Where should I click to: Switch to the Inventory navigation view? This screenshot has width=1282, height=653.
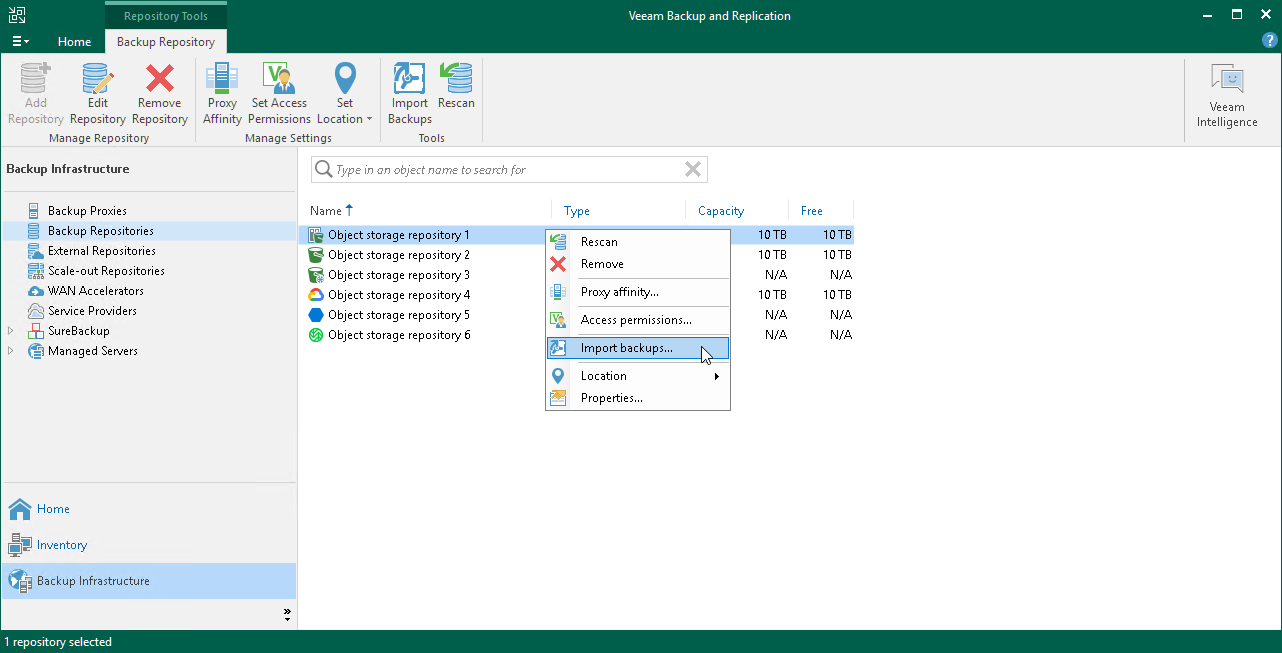pos(148,545)
